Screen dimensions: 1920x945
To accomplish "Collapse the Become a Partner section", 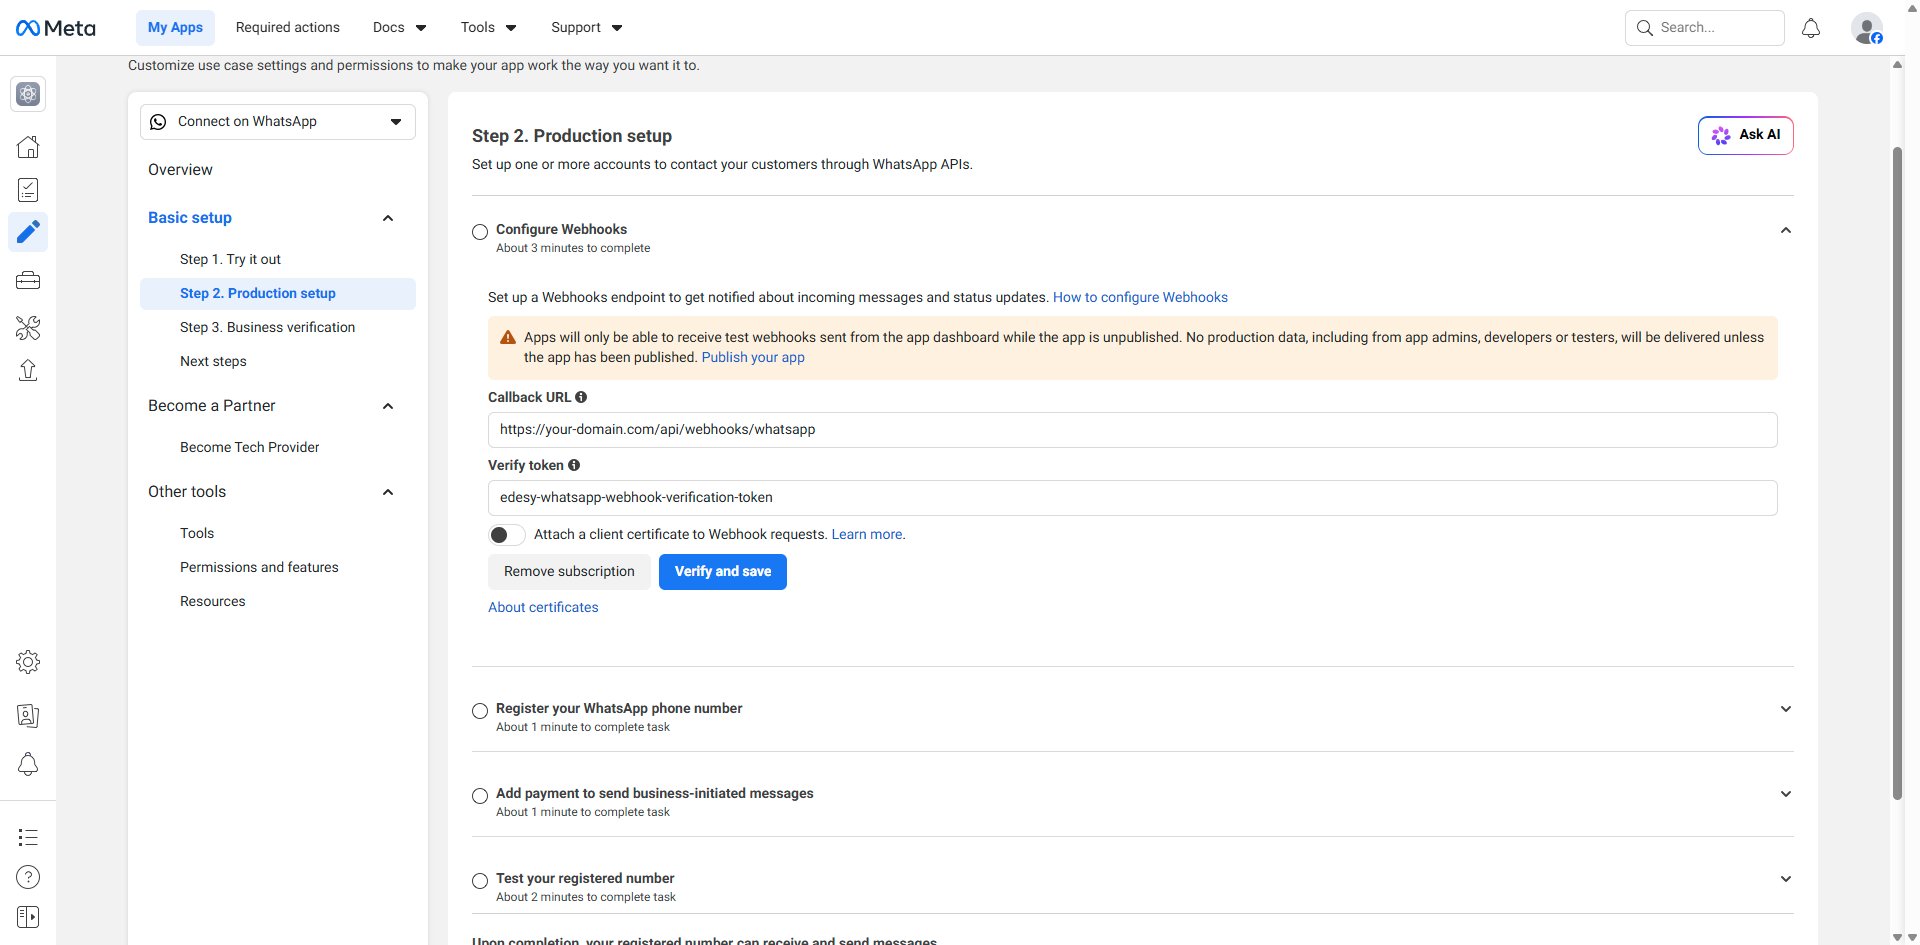I will point(388,406).
